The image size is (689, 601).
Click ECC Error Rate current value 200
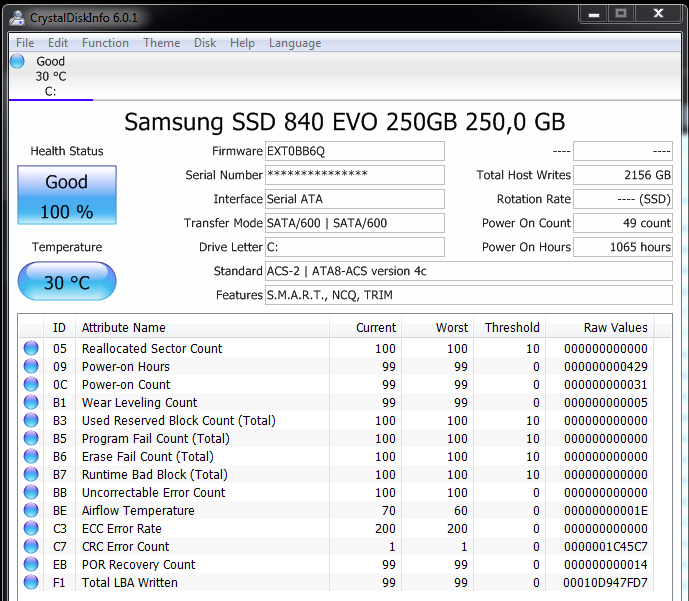(385, 529)
